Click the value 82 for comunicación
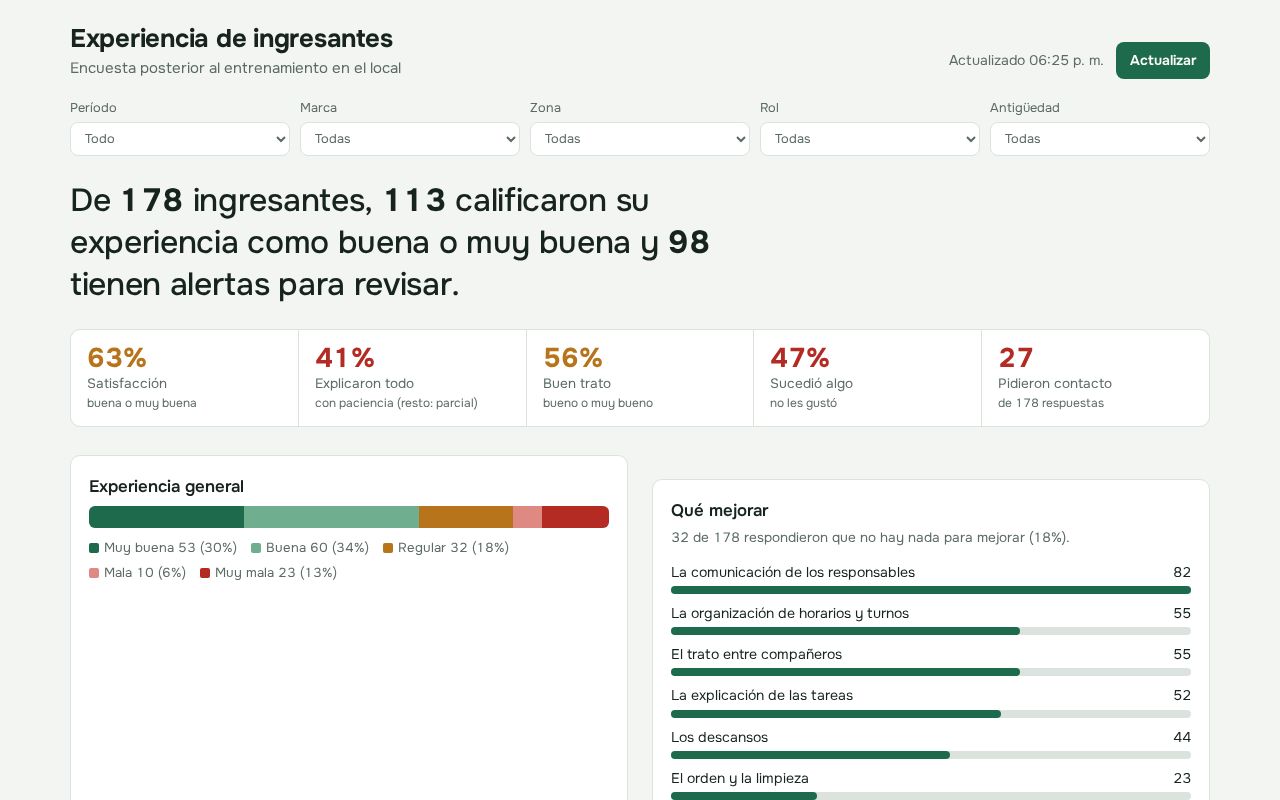1280x800 pixels. coord(1182,572)
